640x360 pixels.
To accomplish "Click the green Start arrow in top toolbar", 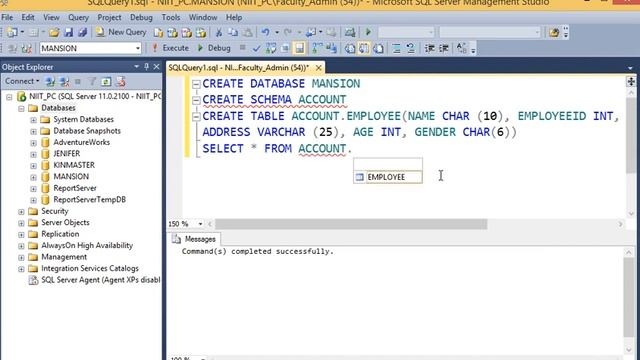I will (368, 32).
